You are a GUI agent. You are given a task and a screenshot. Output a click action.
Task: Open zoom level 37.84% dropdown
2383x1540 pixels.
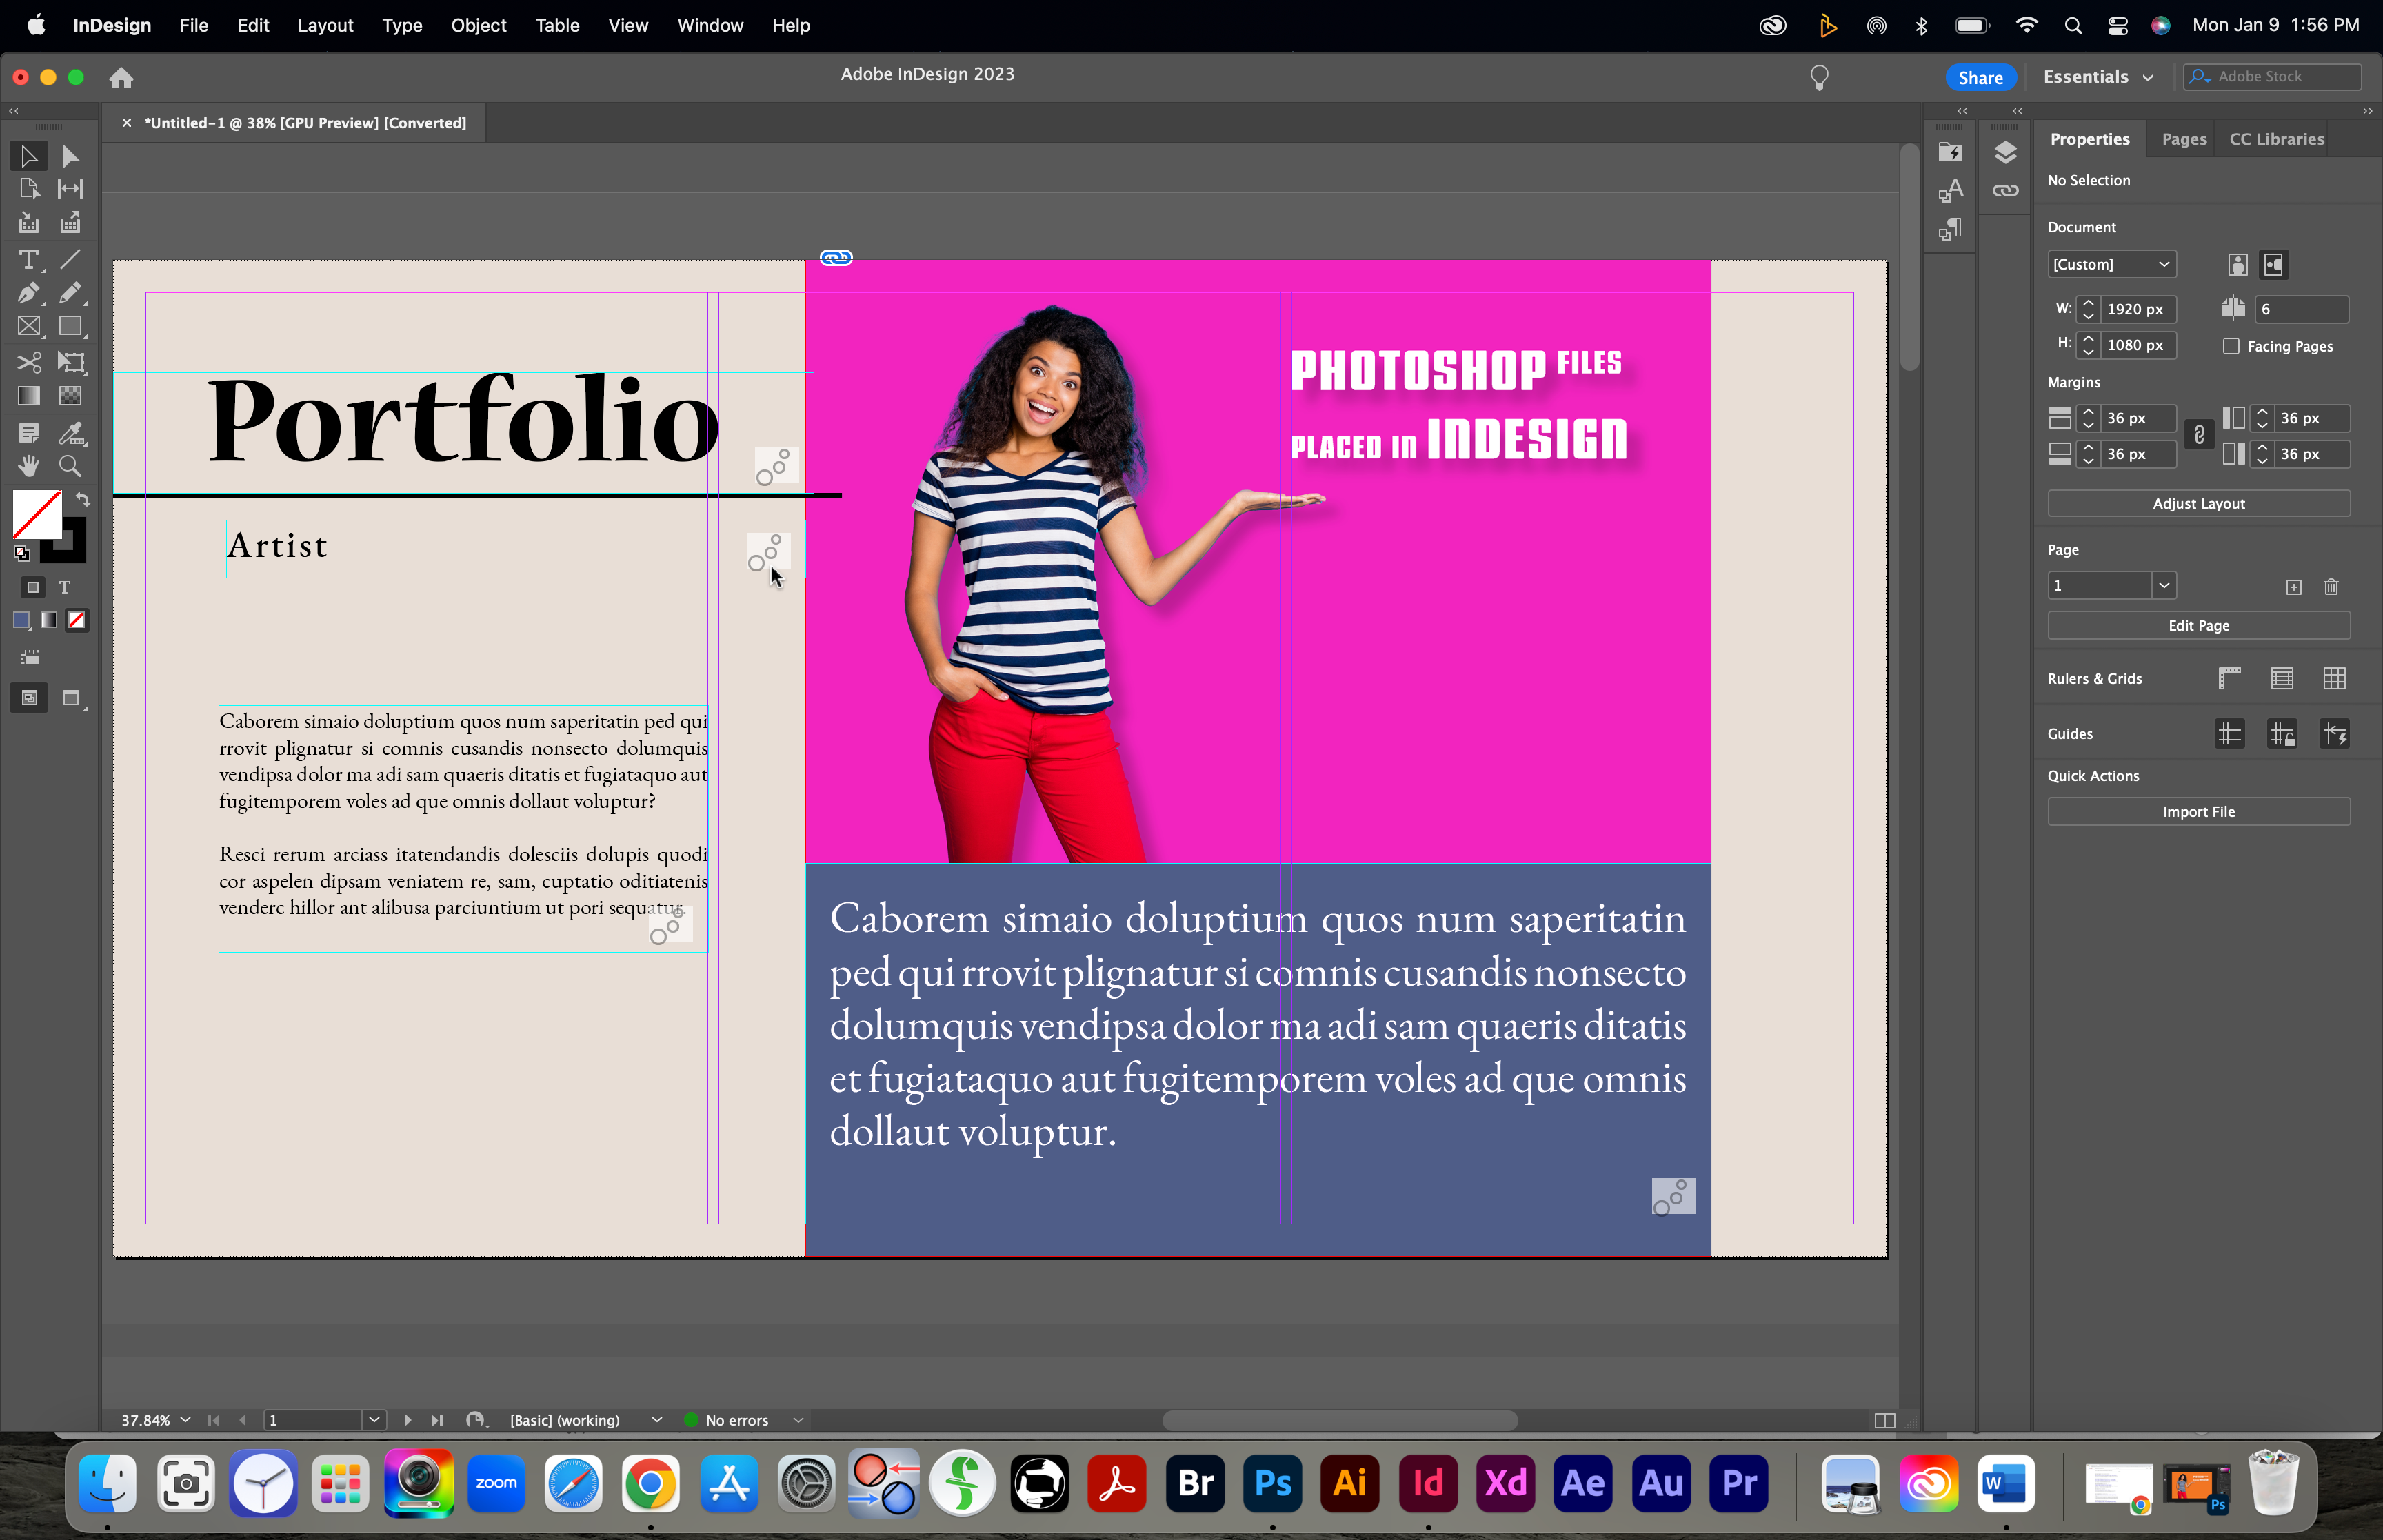185,1420
